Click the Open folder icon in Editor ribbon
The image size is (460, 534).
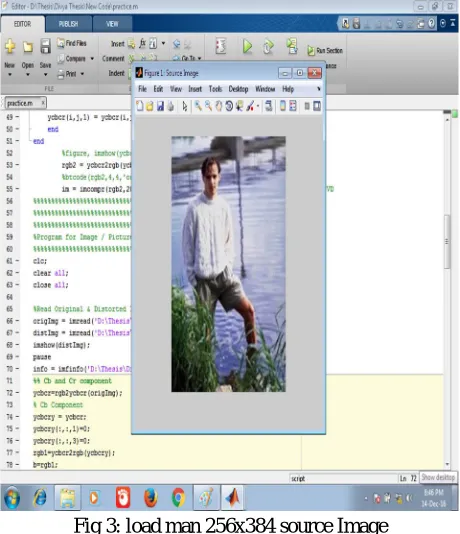click(x=28, y=47)
